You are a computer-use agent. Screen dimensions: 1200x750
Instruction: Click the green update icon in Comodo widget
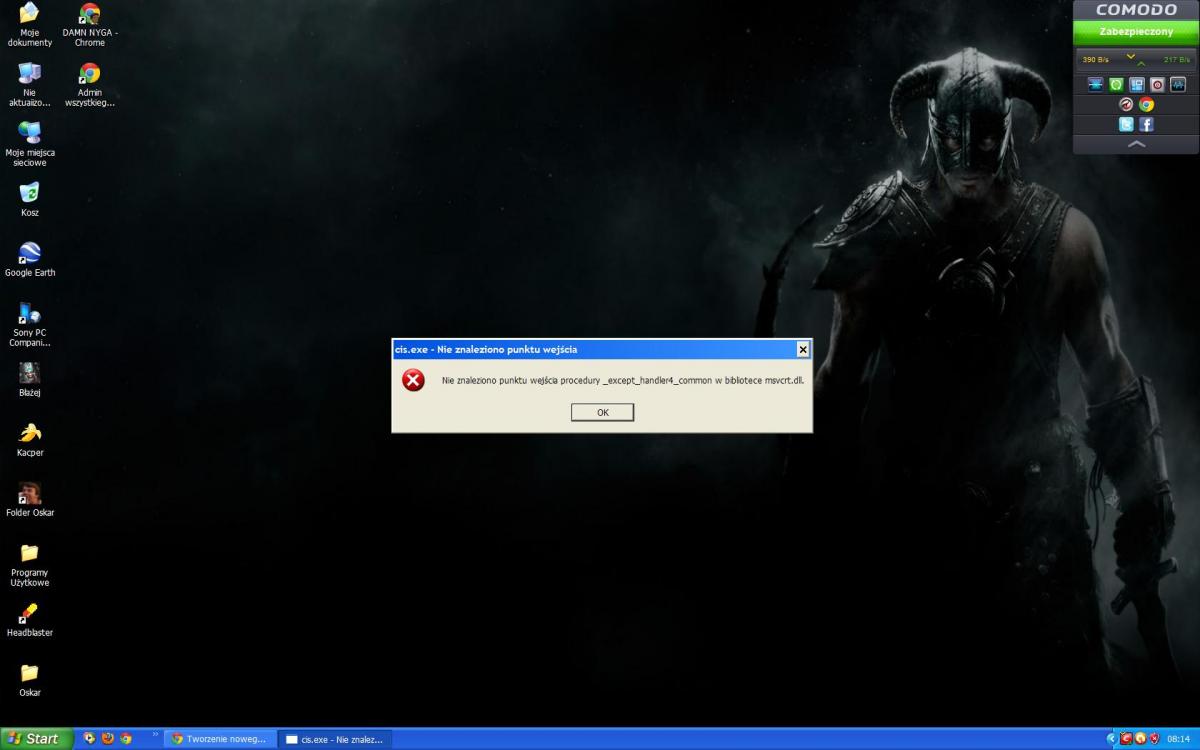click(x=1116, y=85)
